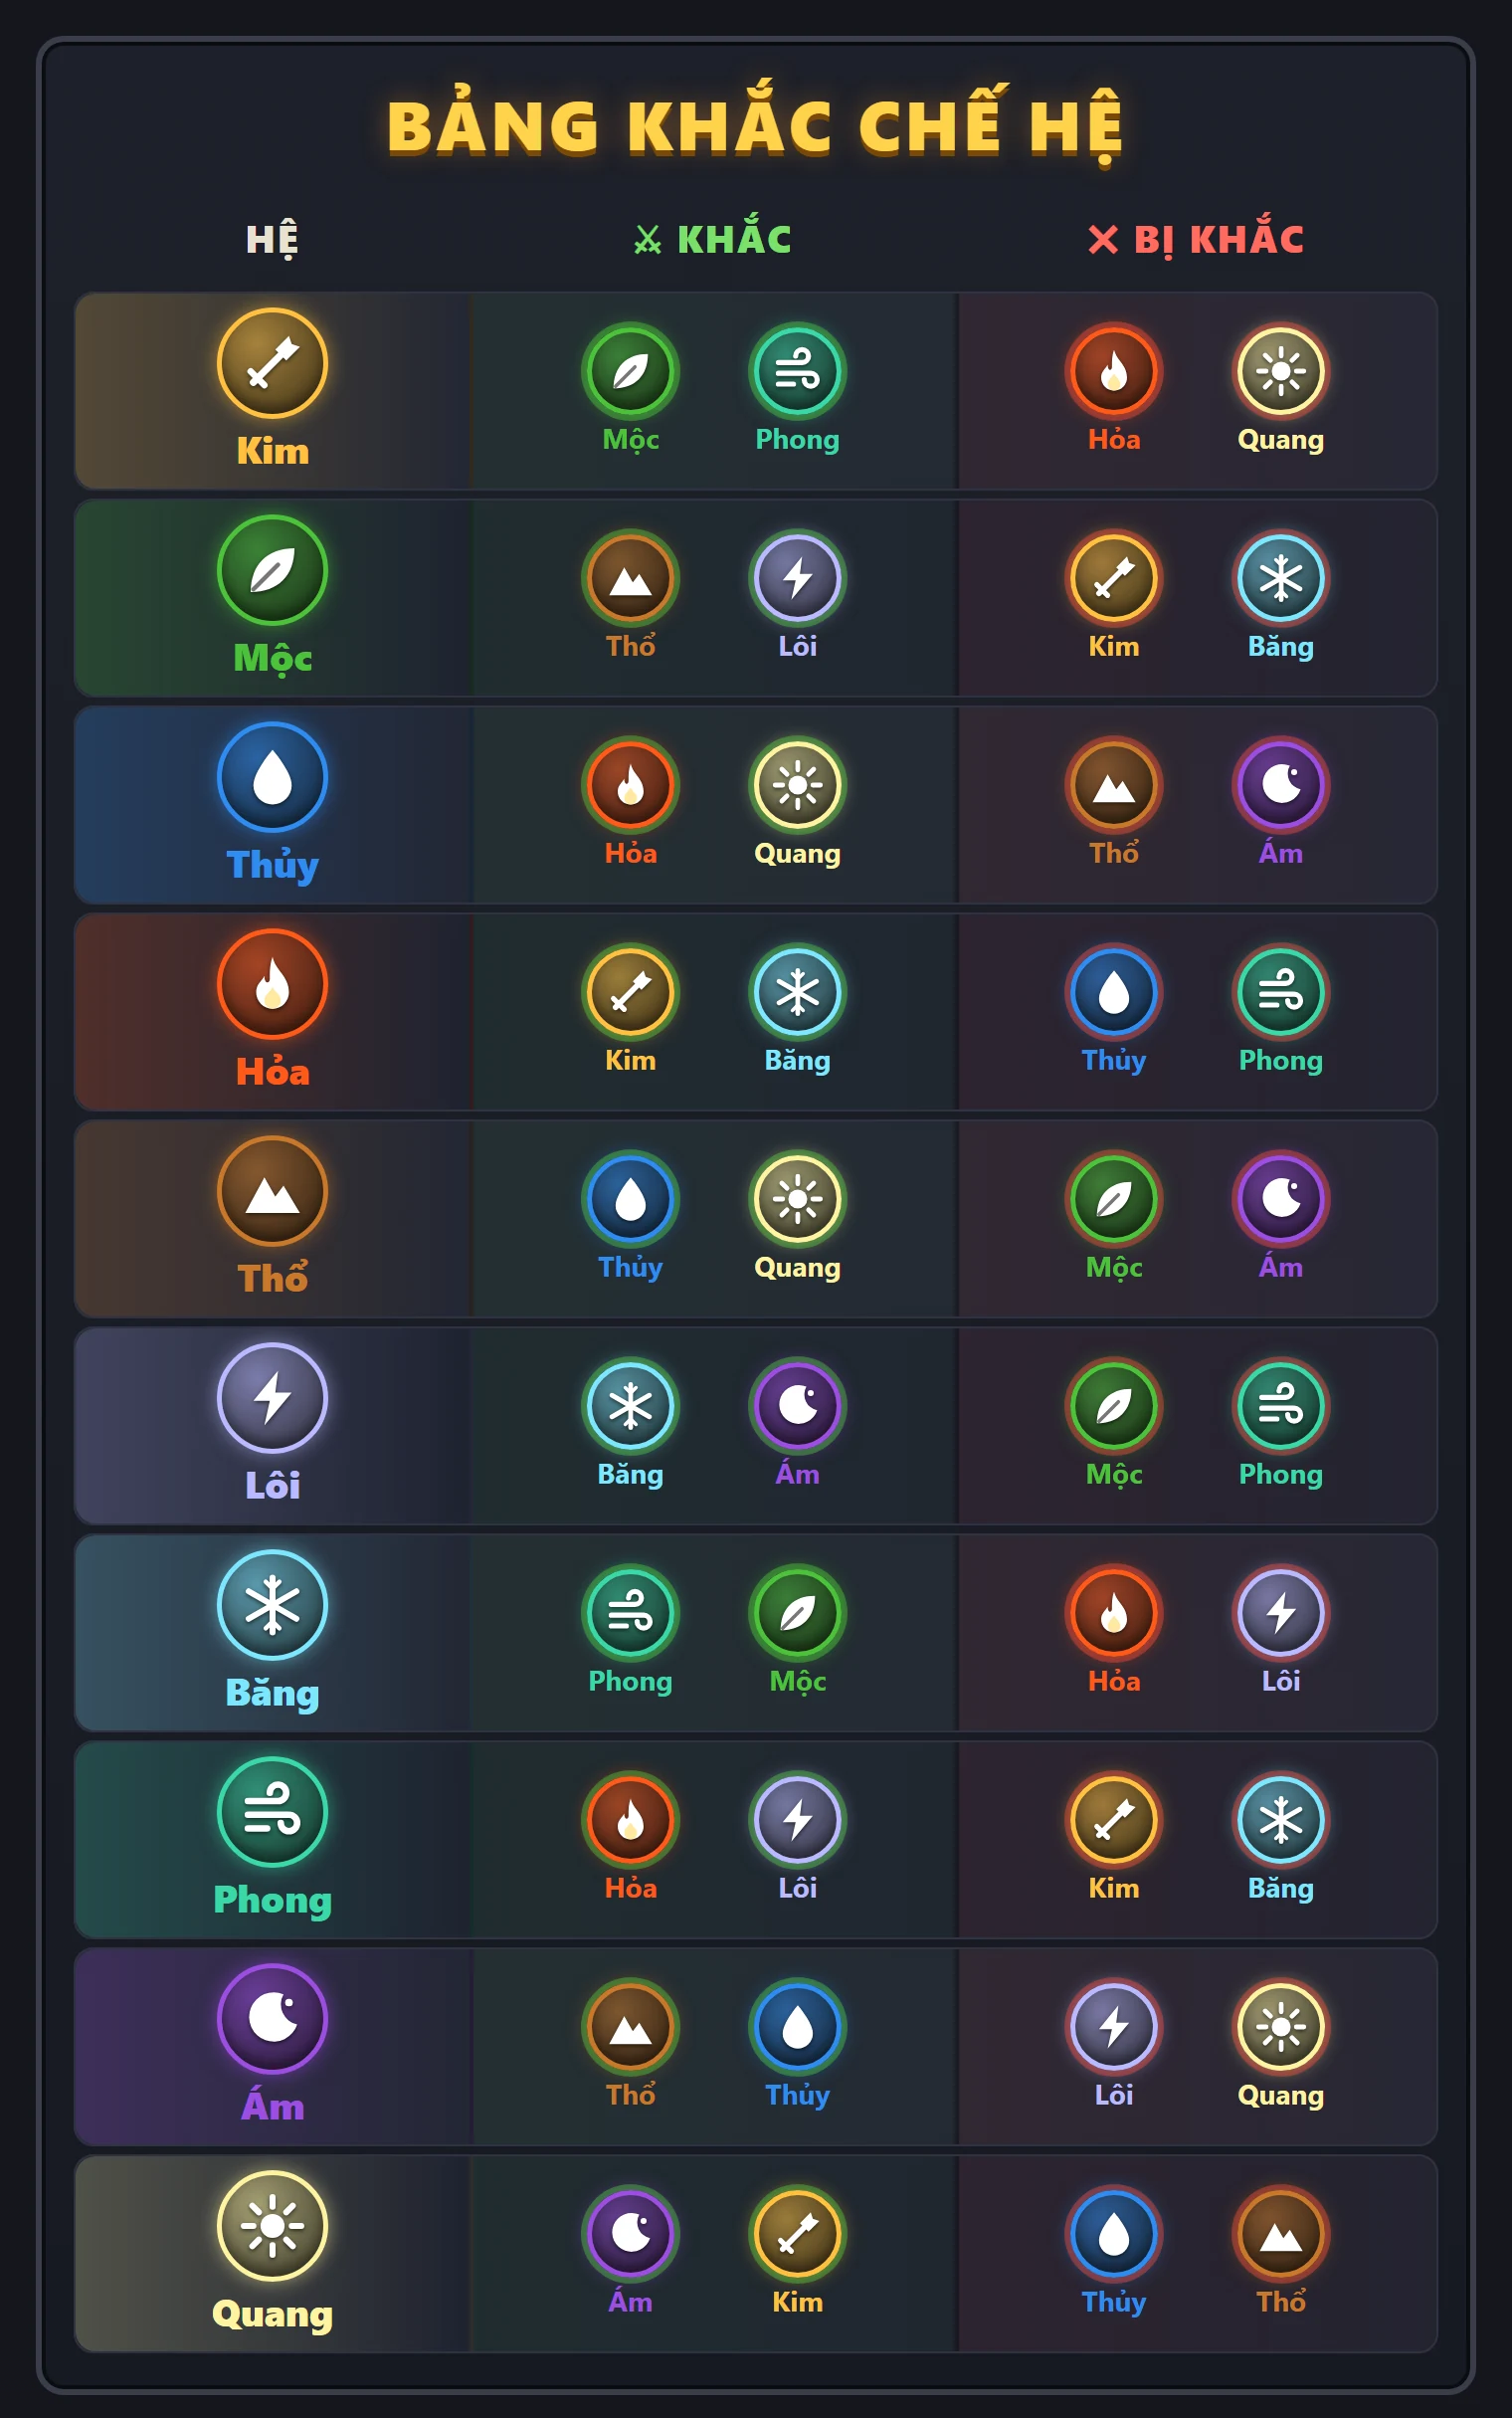Viewport: 1512px width, 2418px height.
Task: Click the large Kim sword icon
Action: (x=272, y=363)
